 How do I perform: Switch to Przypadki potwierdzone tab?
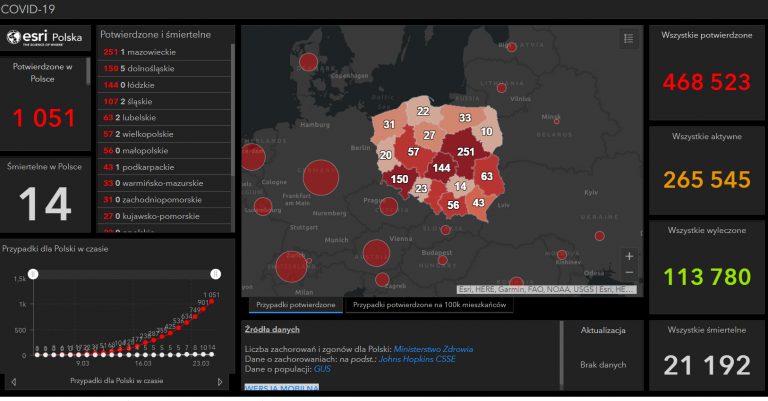pyautogui.click(x=296, y=305)
